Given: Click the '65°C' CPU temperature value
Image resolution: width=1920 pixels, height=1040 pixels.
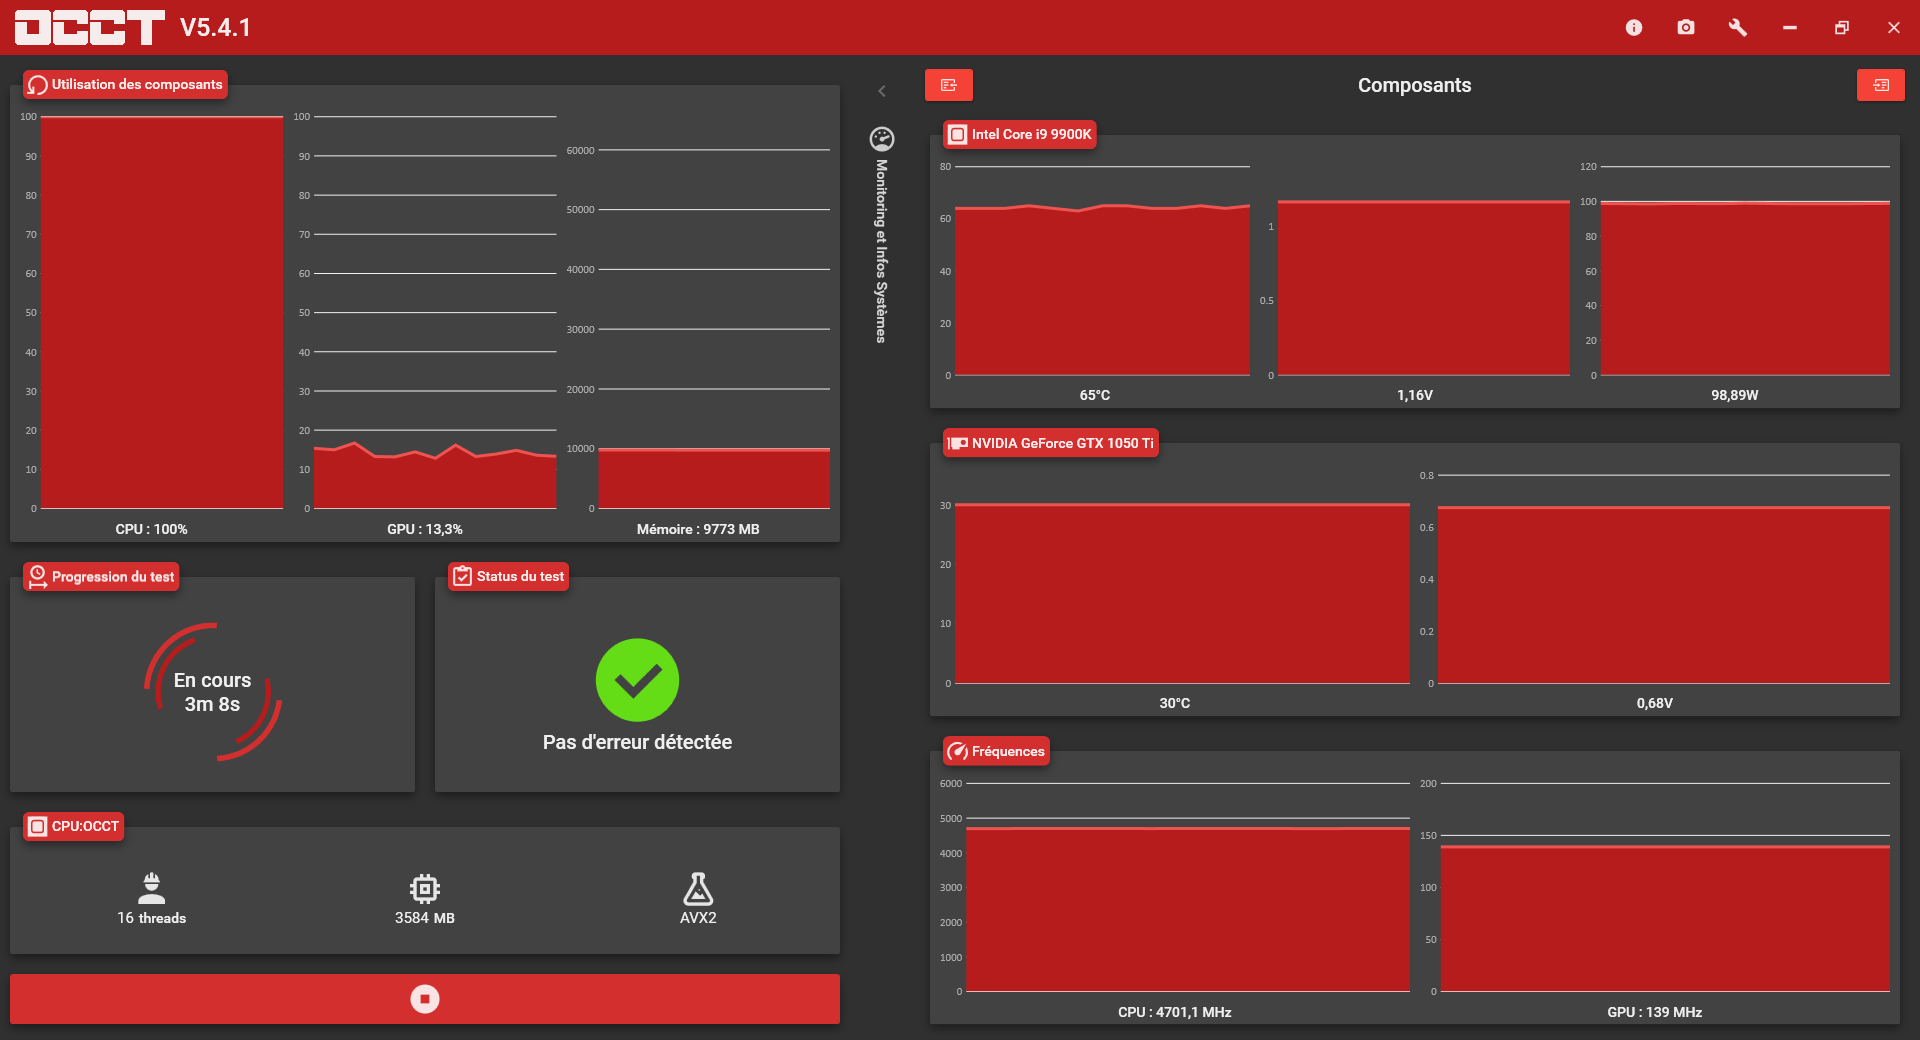Looking at the screenshot, I should [x=1095, y=395].
